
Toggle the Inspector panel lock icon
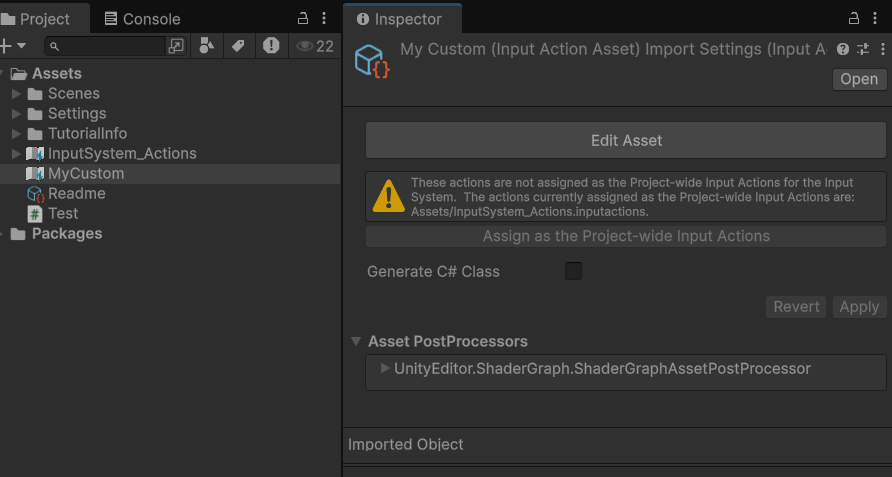pos(854,18)
